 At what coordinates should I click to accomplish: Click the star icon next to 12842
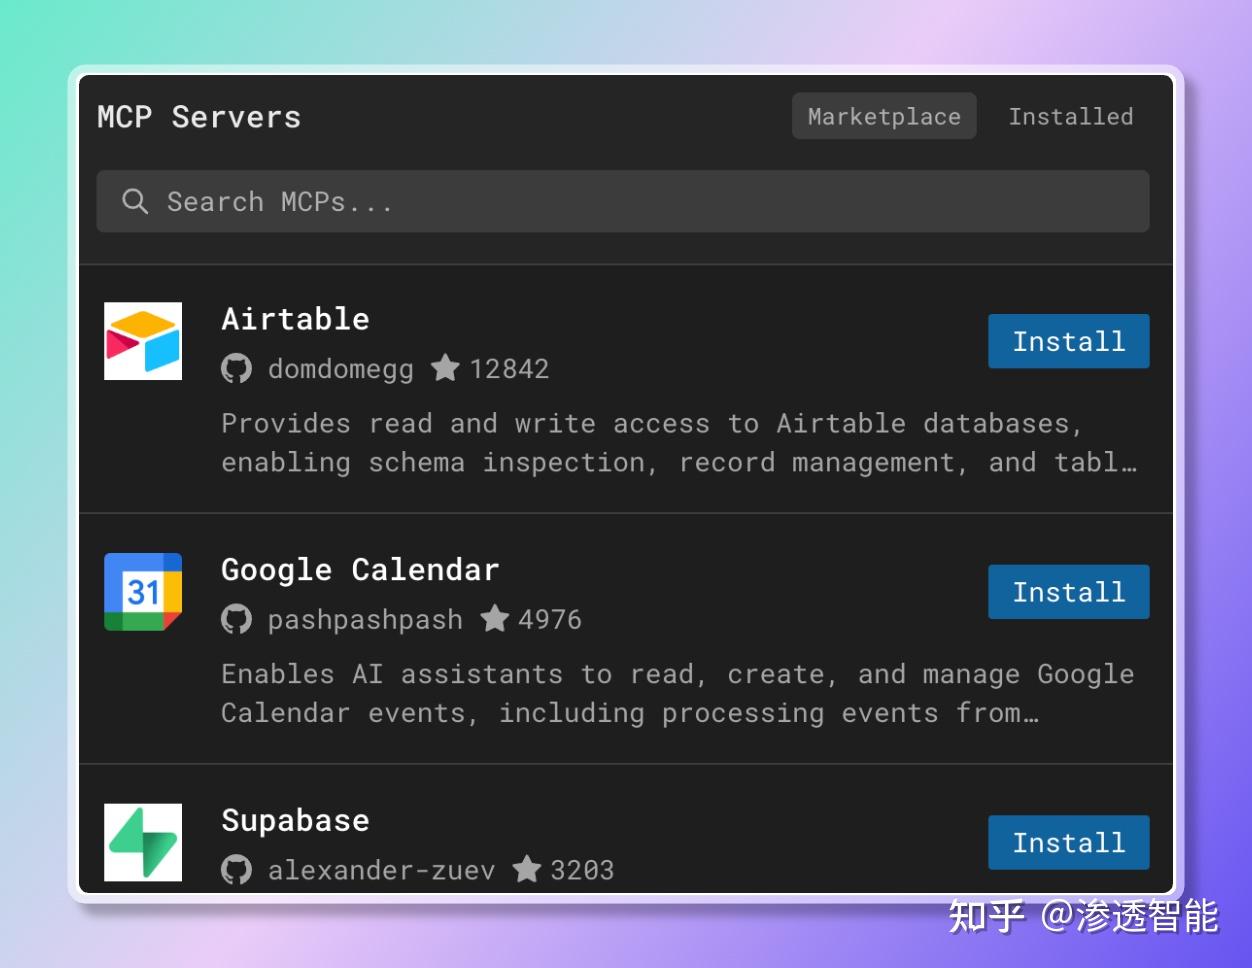445,368
